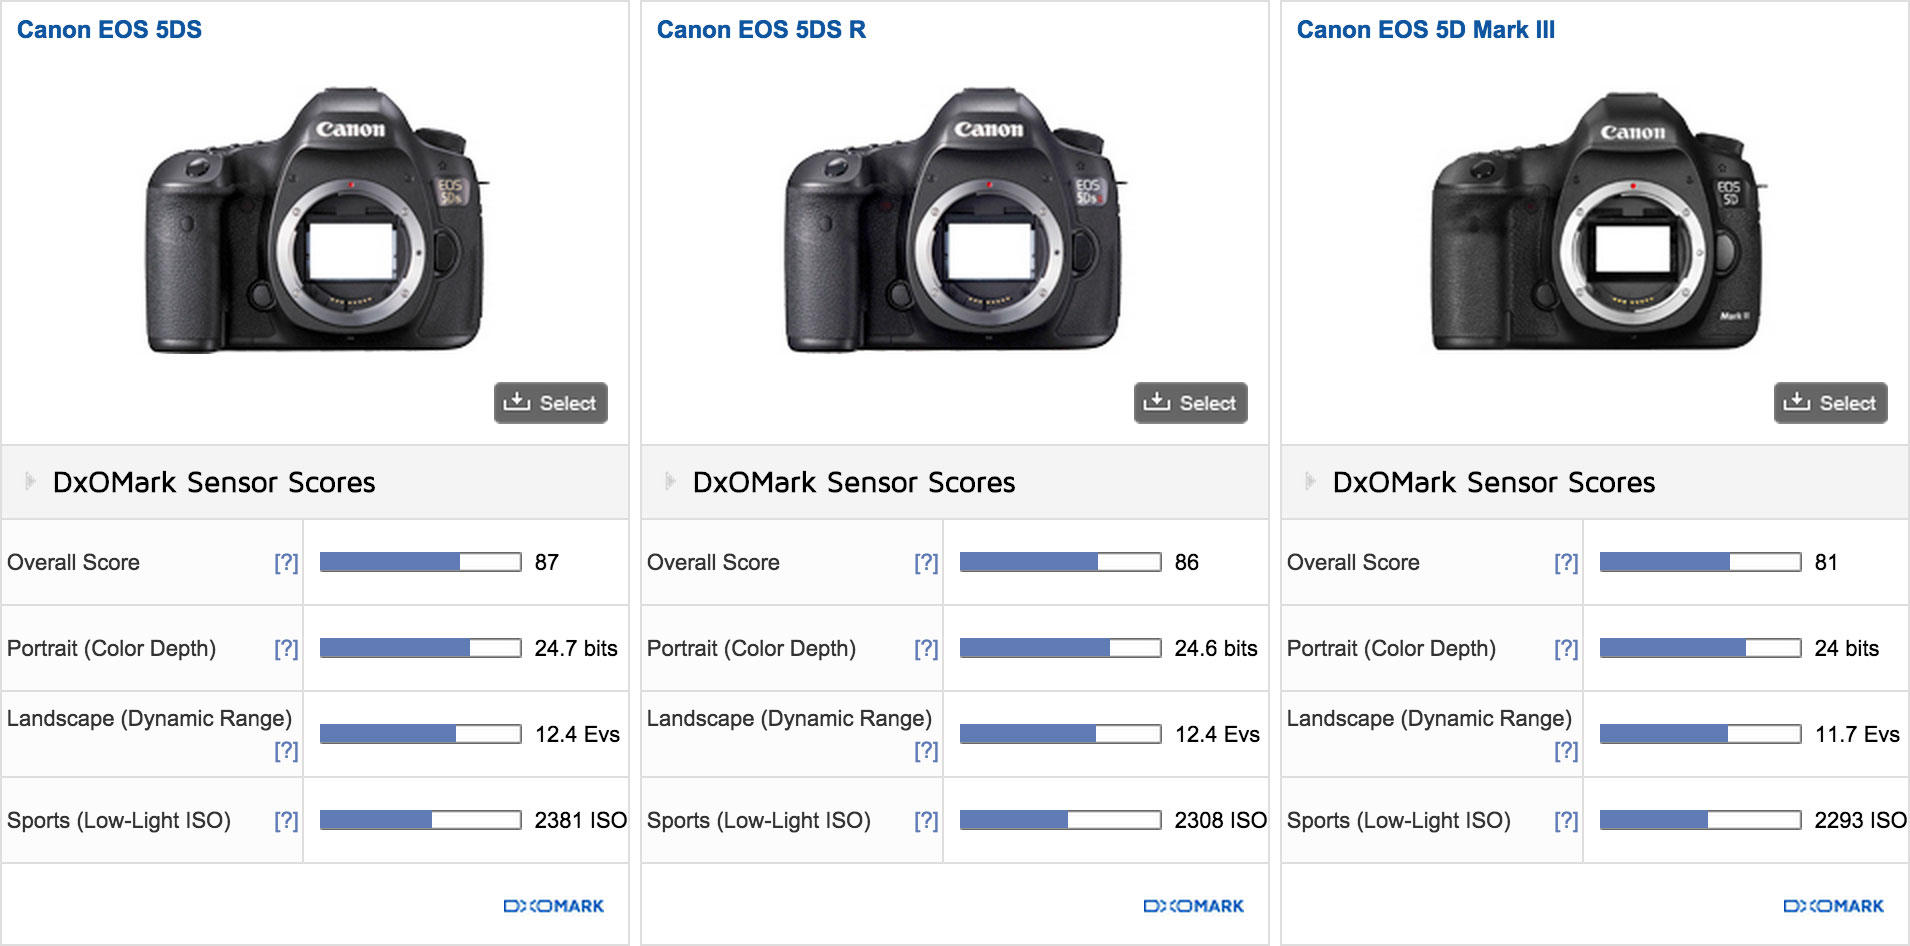The image size is (1910, 946).
Task: Click the 5DS R Overall Score bar showing 86
Action: point(1061,562)
